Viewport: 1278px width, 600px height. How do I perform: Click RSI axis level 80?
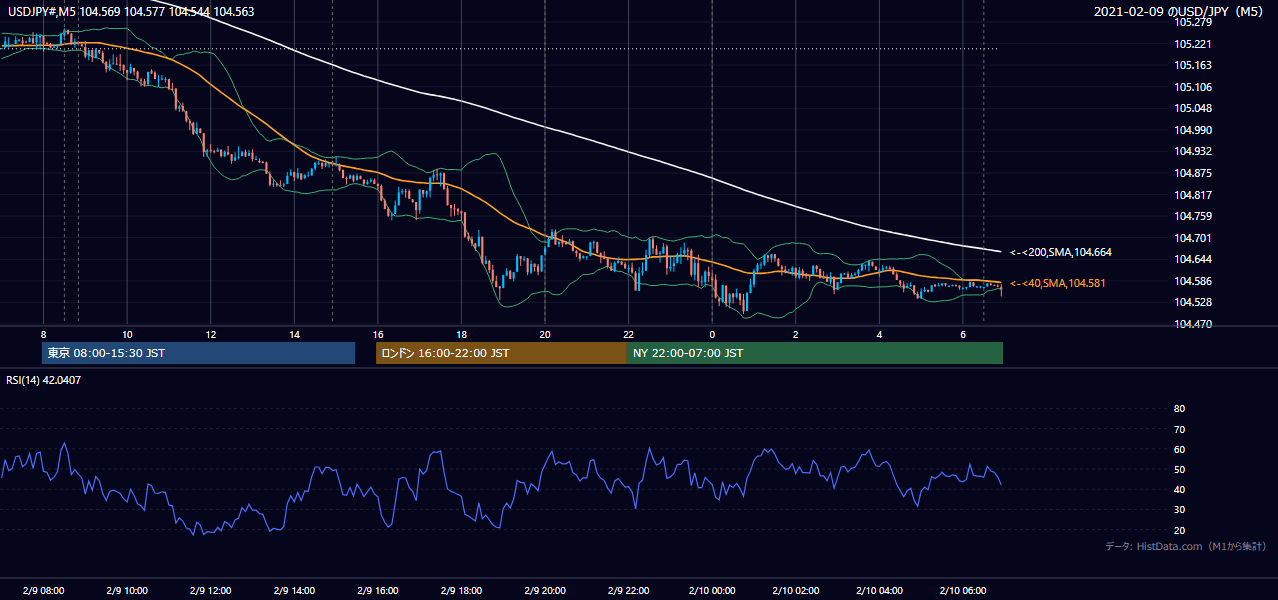(x=1179, y=409)
